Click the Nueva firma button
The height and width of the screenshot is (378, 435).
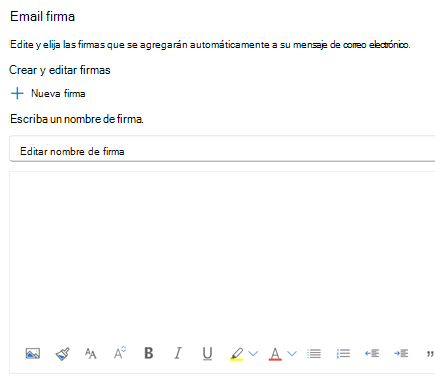point(48,93)
